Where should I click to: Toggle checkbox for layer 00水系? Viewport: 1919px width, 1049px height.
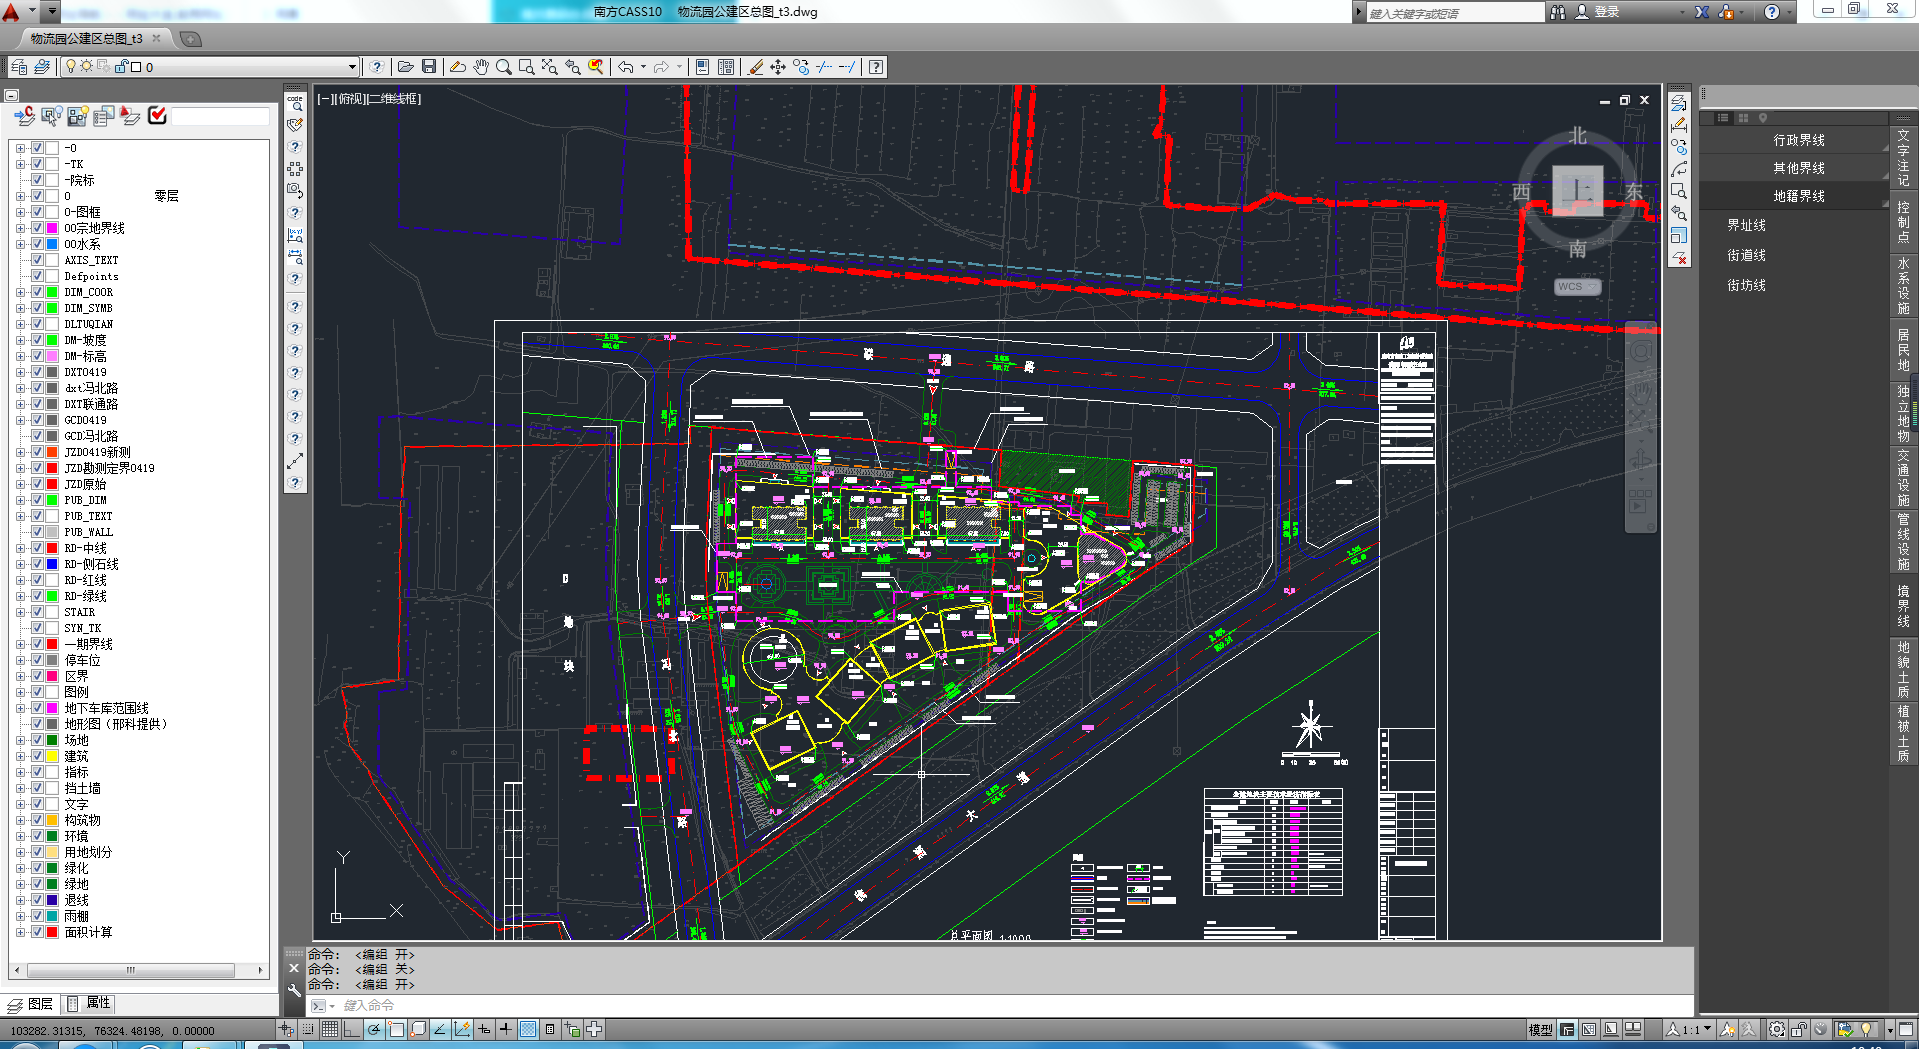(37, 244)
